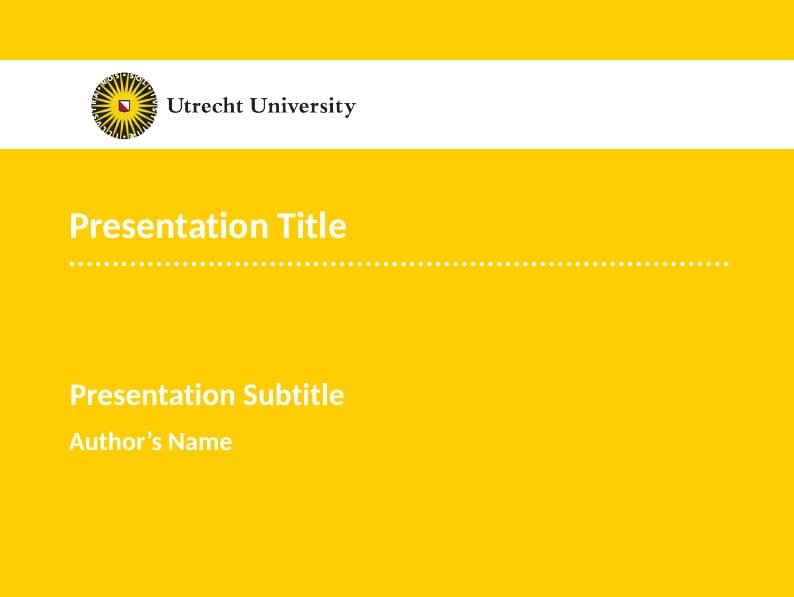Click the word "Name" in the author line
Viewport: 794px width, 597px height.
[x=200, y=441]
